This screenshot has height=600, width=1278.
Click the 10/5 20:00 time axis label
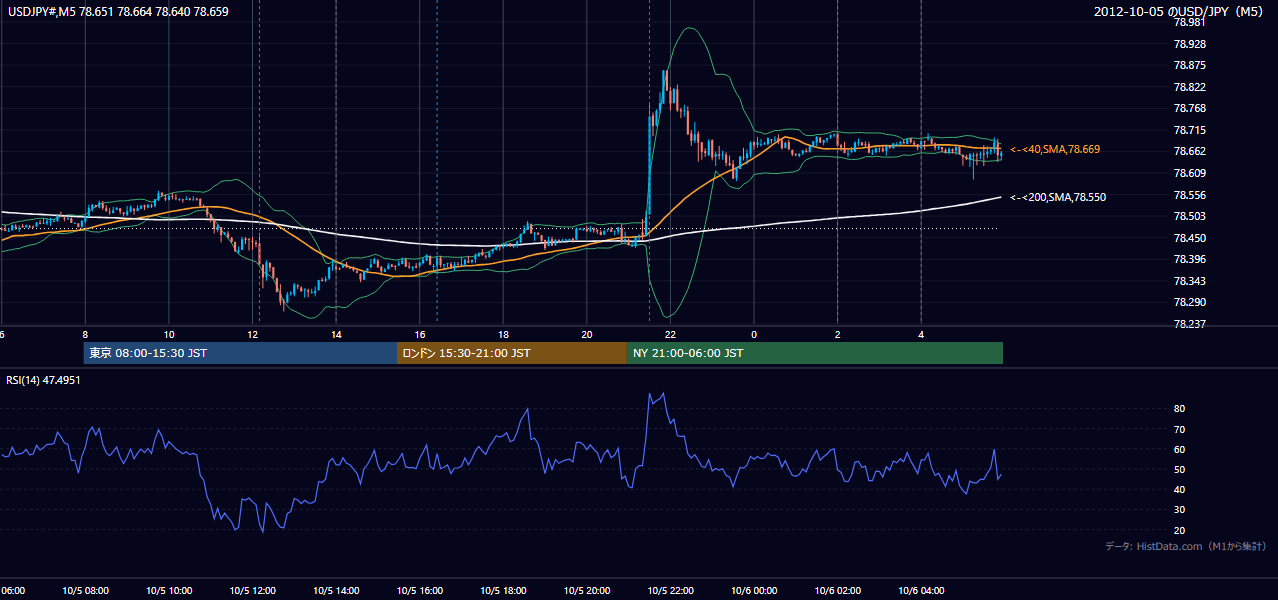(586, 590)
